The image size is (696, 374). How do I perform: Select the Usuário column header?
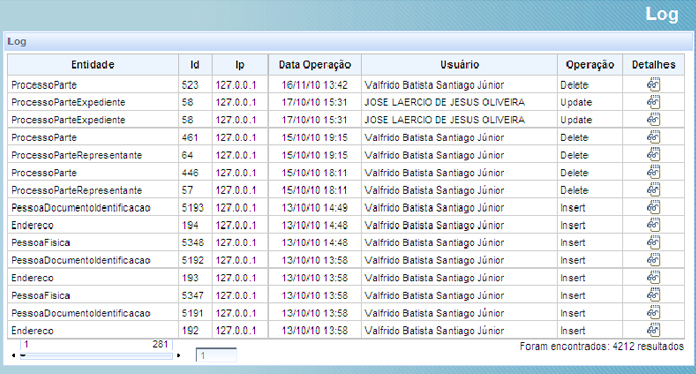[x=459, y=65]
